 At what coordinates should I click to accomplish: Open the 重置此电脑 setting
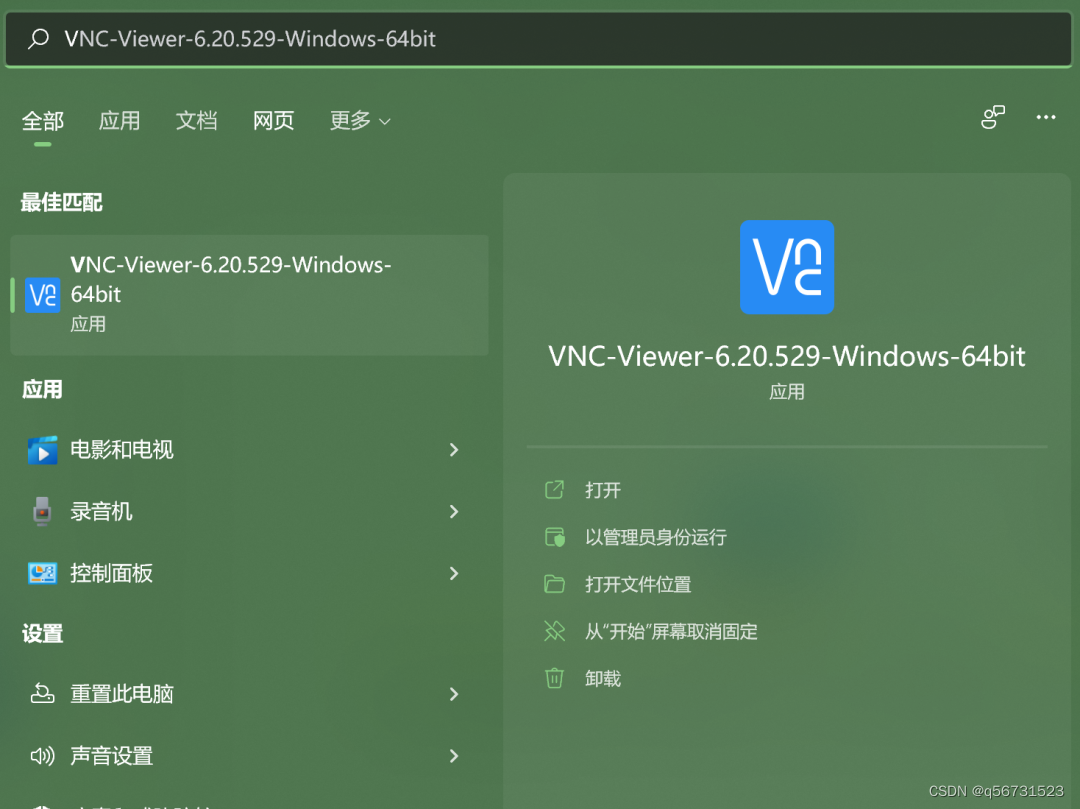coord(249,693)
